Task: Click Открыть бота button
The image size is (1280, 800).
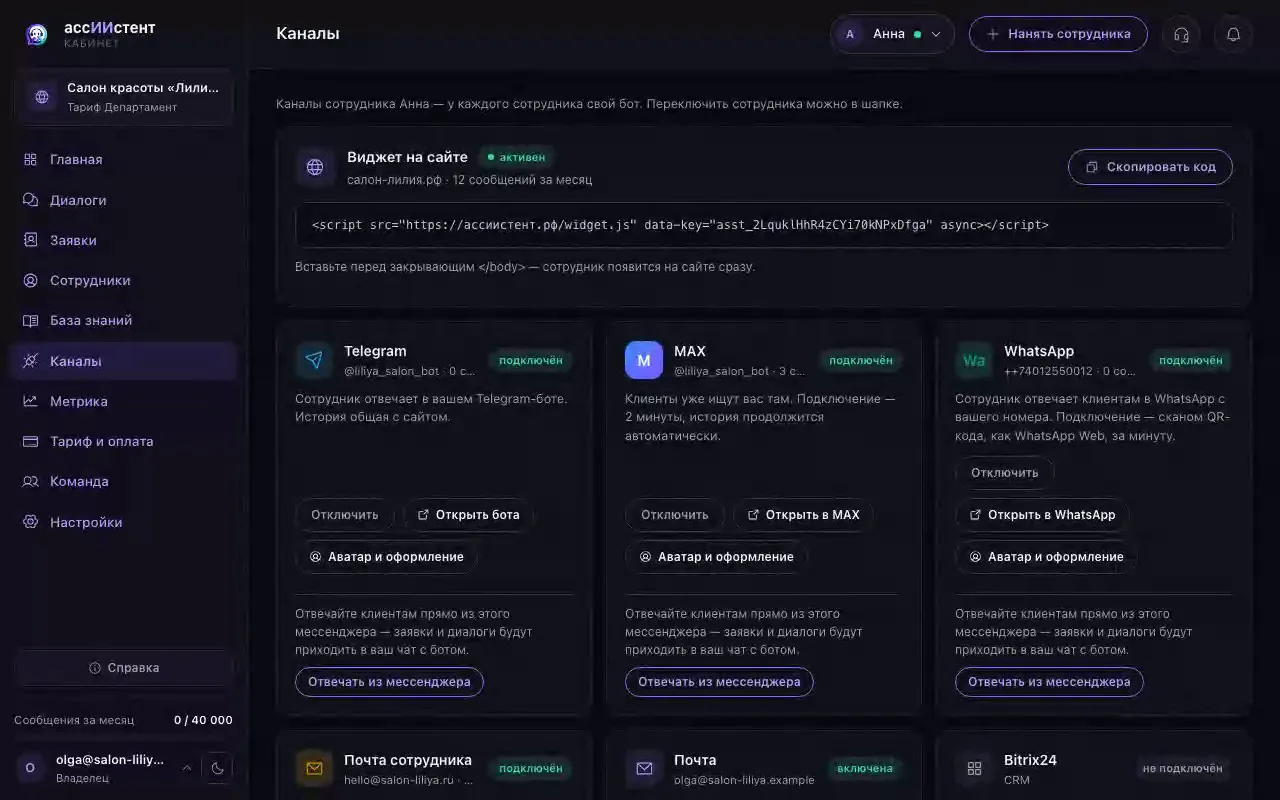Action: tap(468, 515)
